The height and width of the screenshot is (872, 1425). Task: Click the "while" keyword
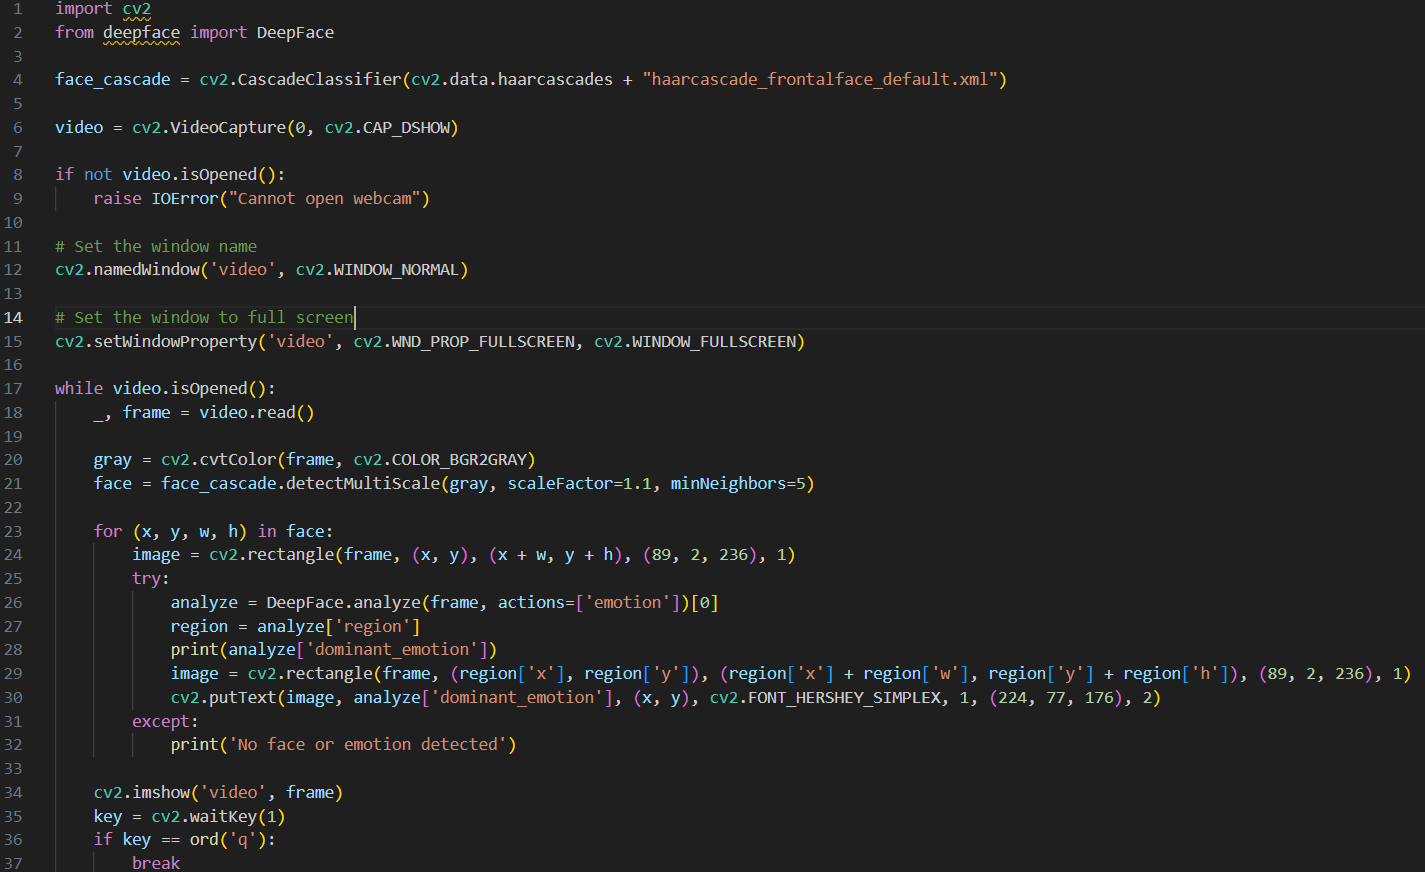click(x=79, y=388)
